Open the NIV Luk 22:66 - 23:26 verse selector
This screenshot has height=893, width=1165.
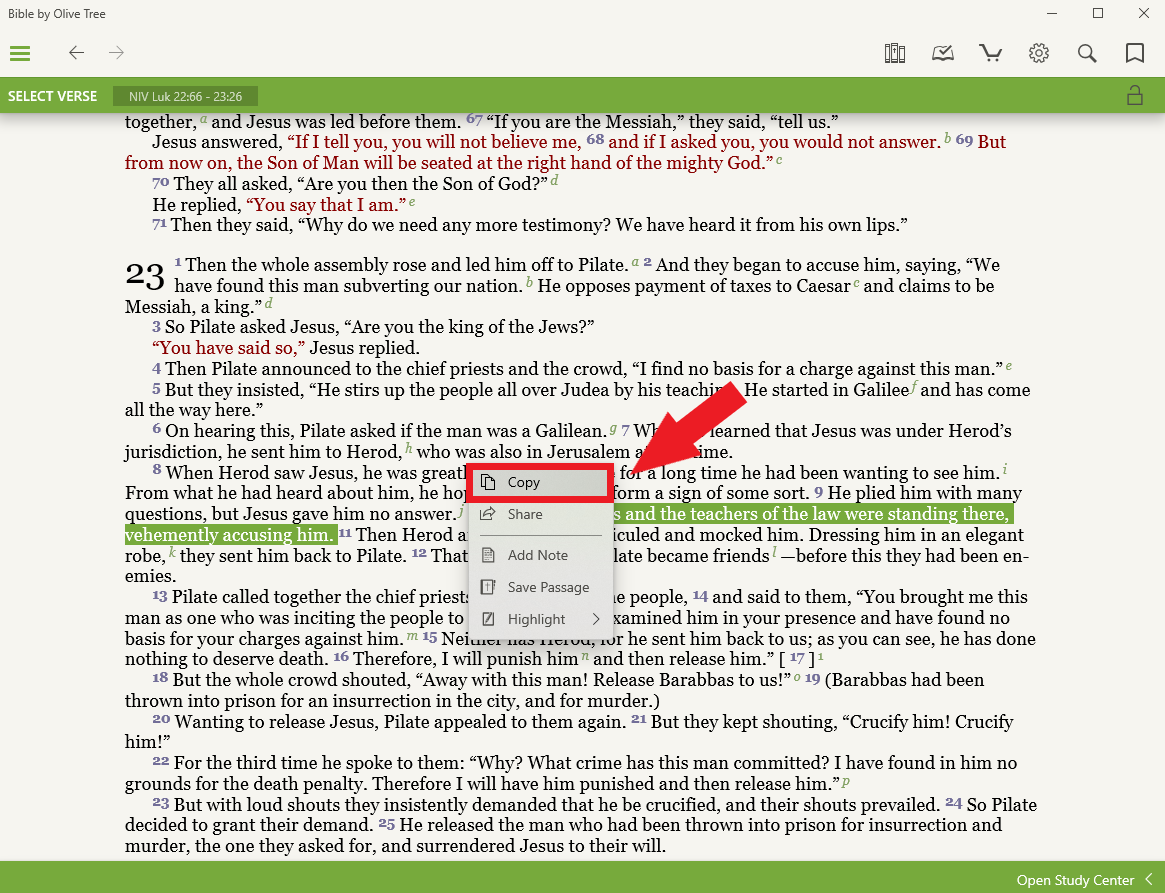[185, 96]
